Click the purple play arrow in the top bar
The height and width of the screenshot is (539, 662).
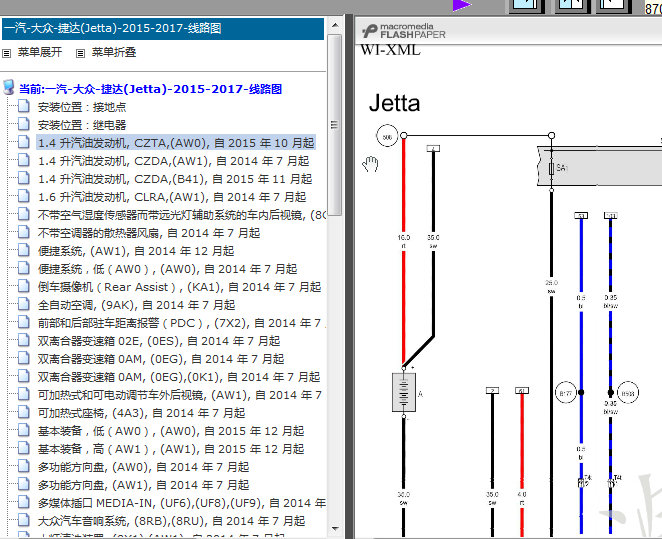click(x=461, y=5)
